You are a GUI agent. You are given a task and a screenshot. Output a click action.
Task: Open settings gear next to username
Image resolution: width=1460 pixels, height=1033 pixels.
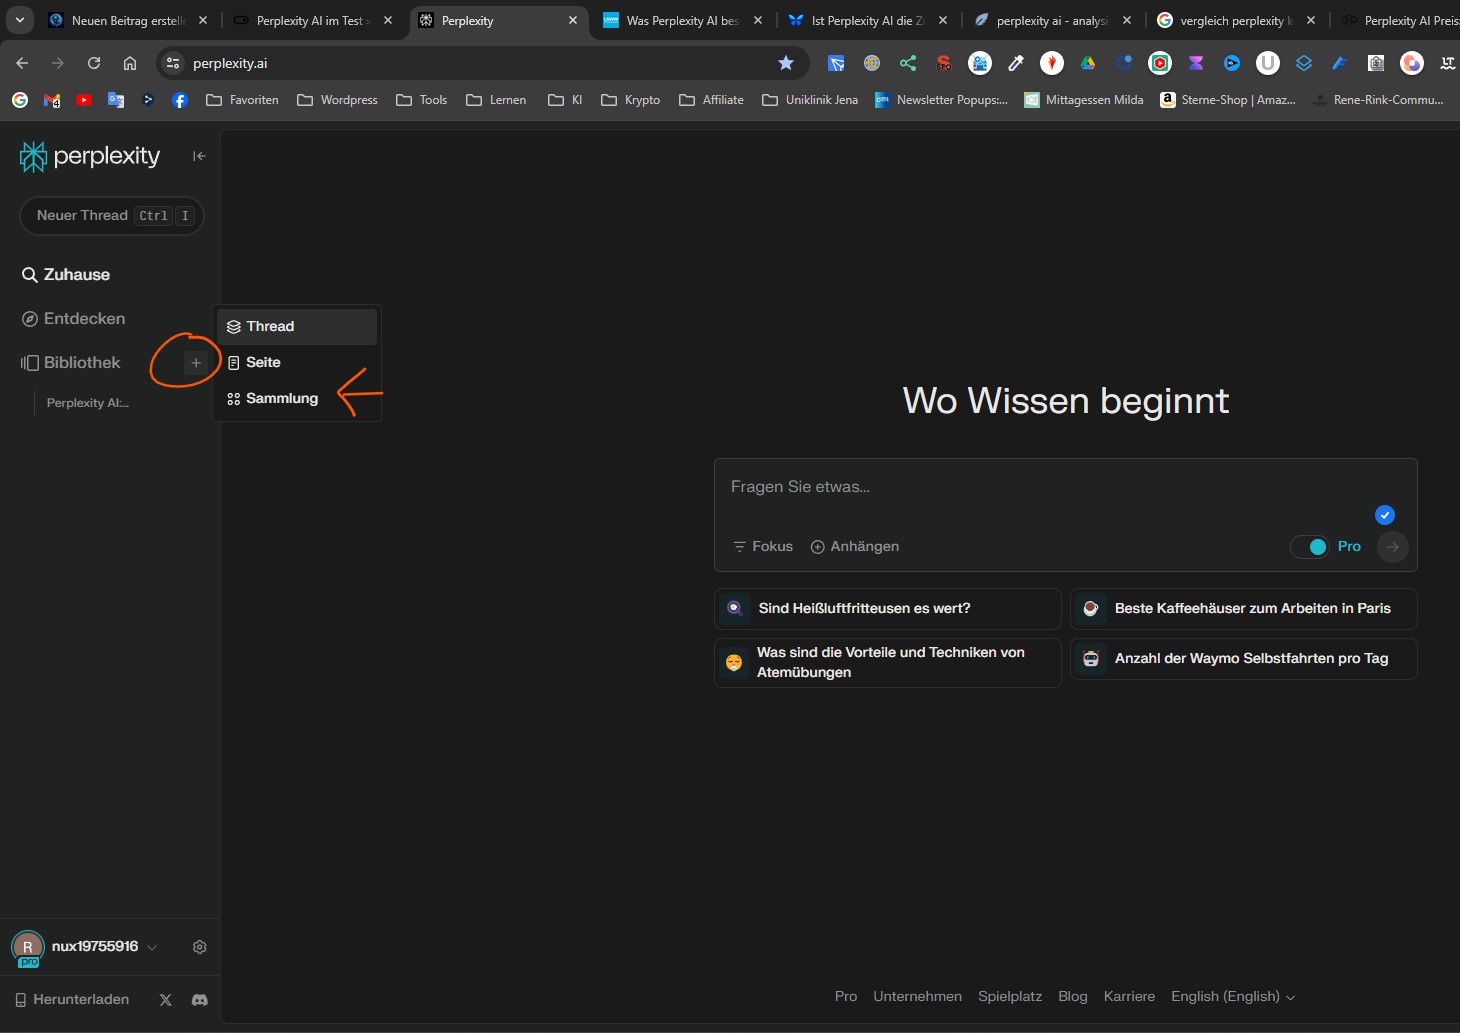coord(200,947)
